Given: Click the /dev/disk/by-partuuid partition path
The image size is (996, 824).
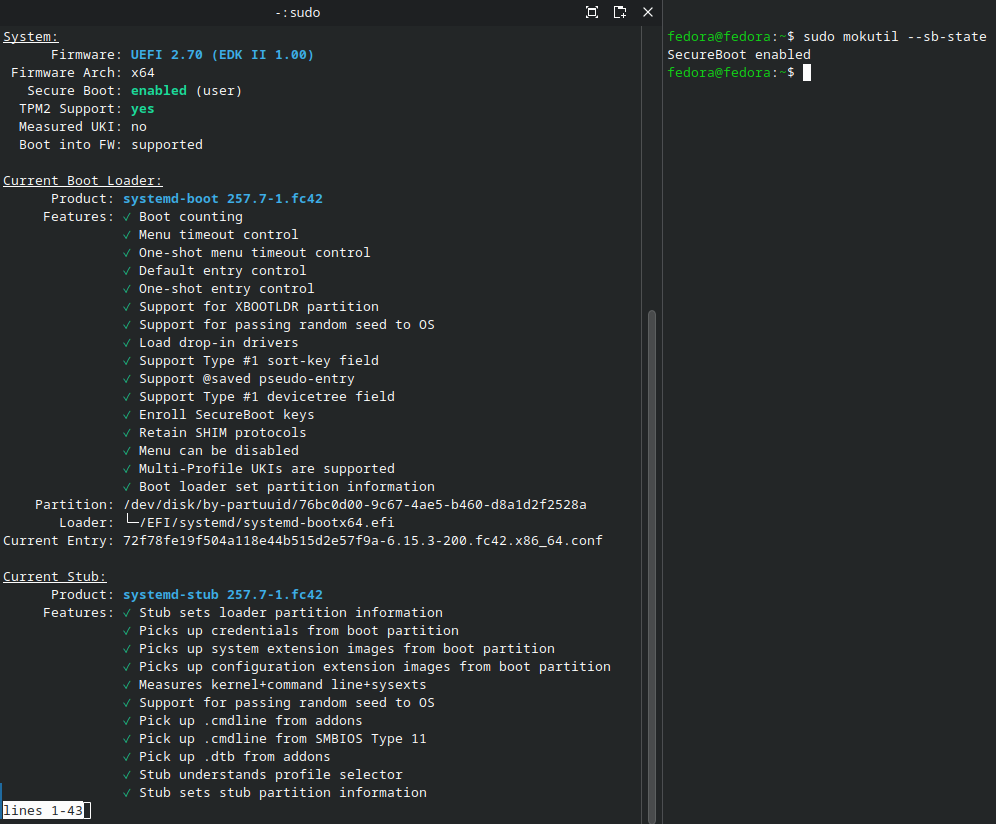Looking at the screenshot, I should (355, 504).
